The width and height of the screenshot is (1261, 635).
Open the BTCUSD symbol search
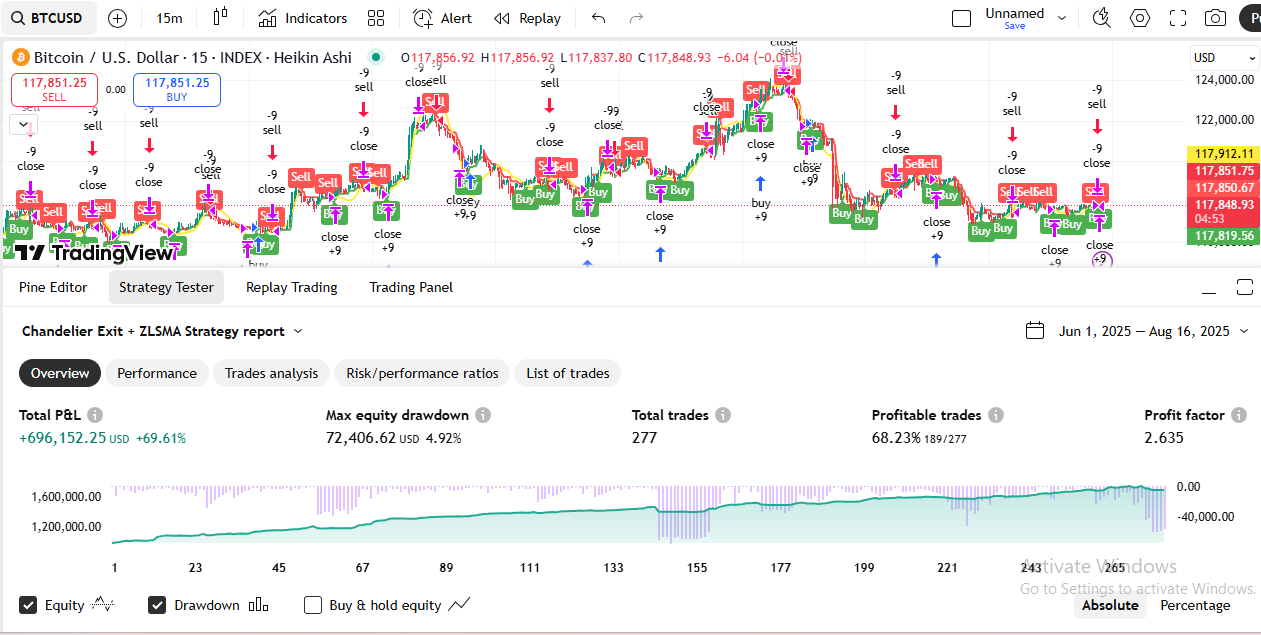pyautogui.click(x=49, y=18)
